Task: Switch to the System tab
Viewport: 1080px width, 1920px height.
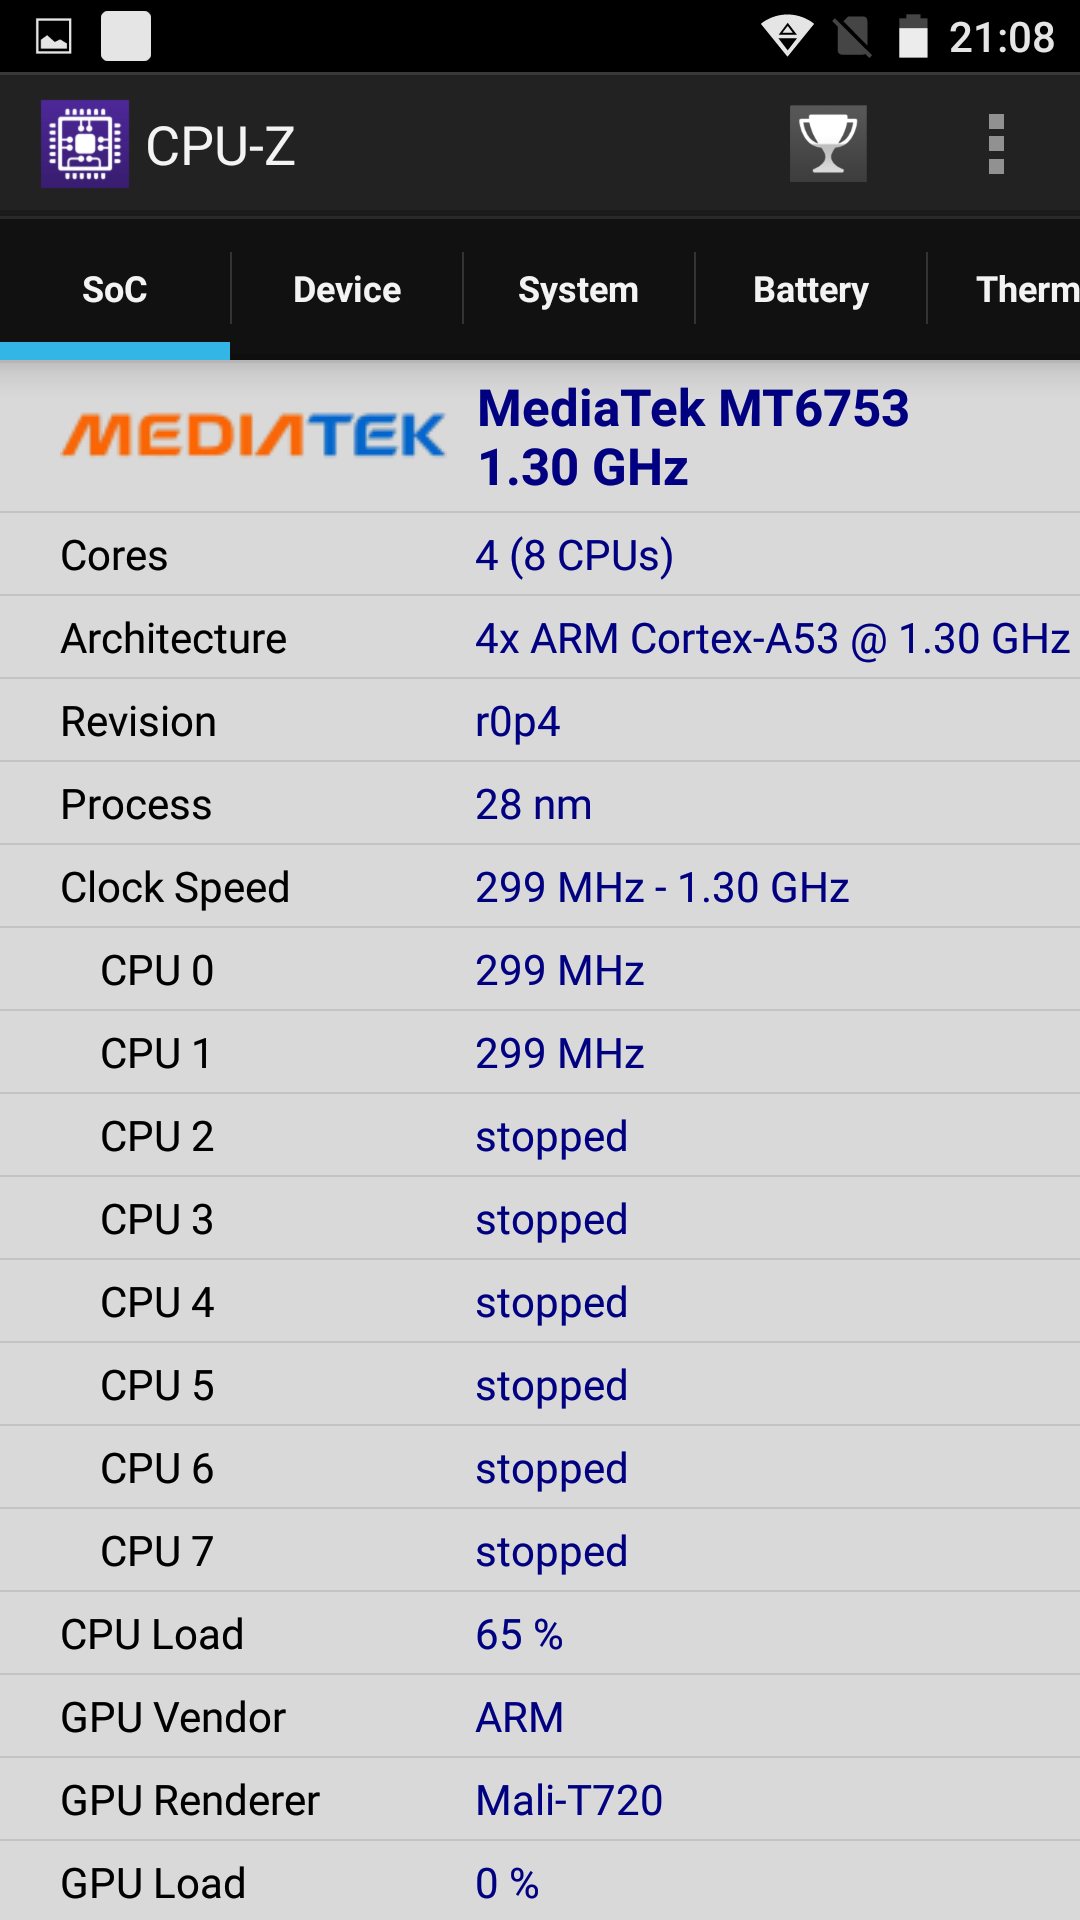Action: (578, 290)
